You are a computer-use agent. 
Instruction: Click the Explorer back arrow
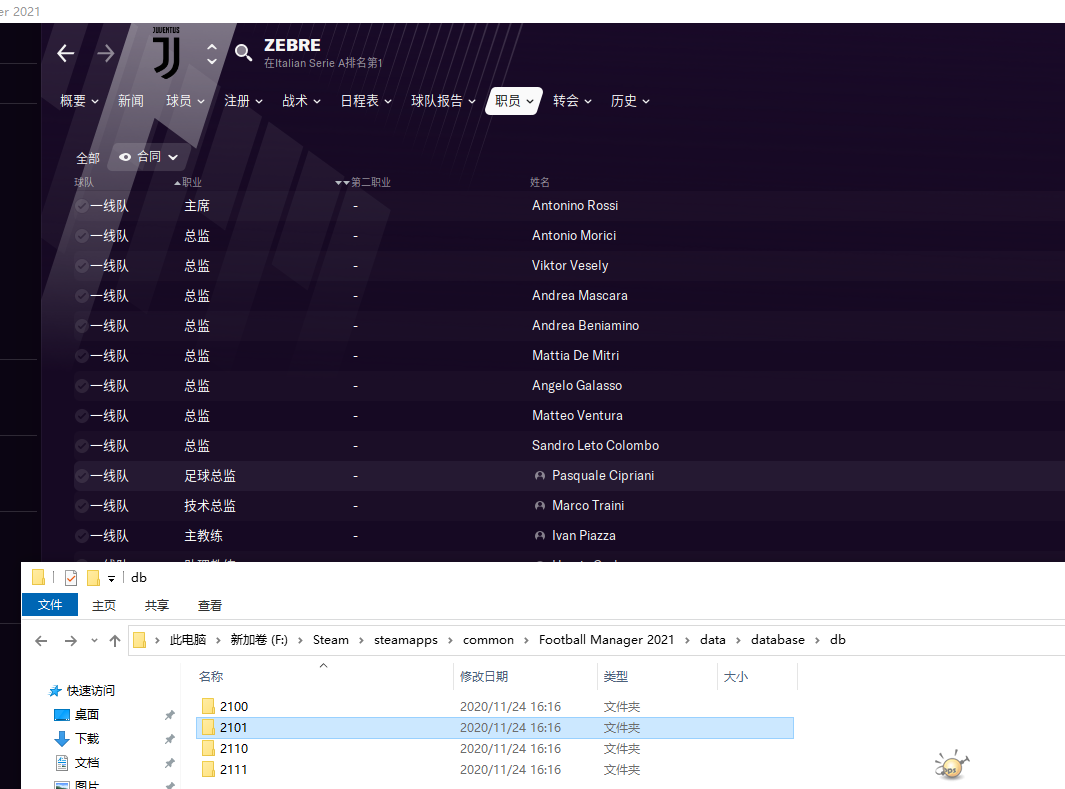pyautogui.click(x=41, y=640)
